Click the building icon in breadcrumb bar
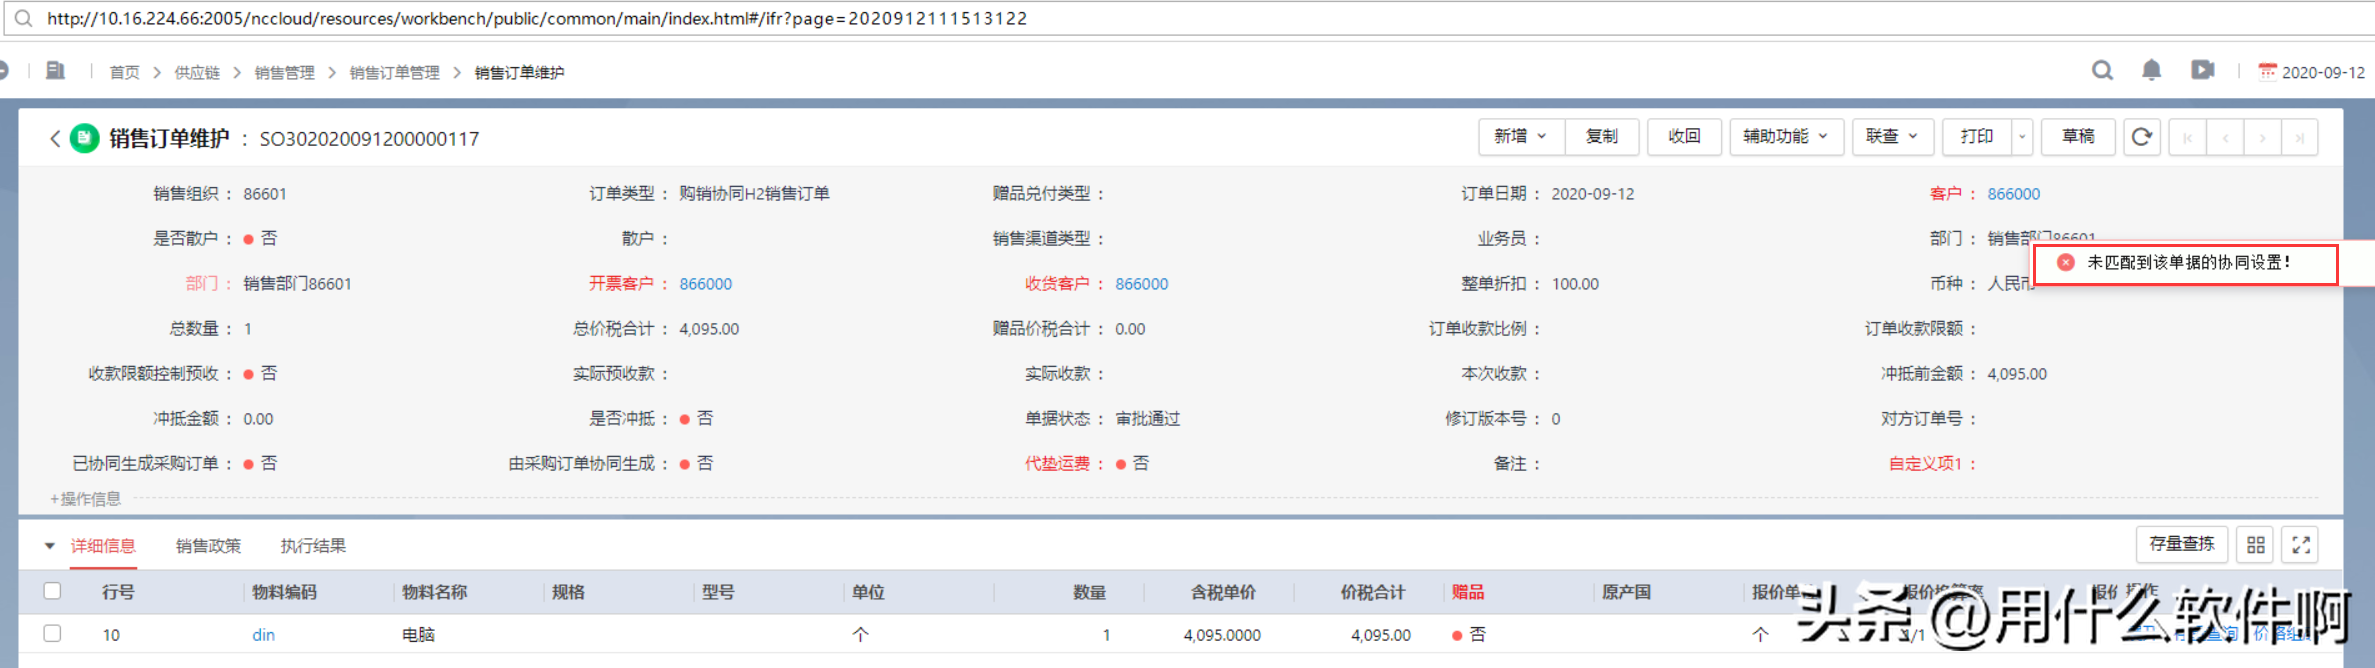This screenshot has height=668, width=2375. (x=55, y=71)
